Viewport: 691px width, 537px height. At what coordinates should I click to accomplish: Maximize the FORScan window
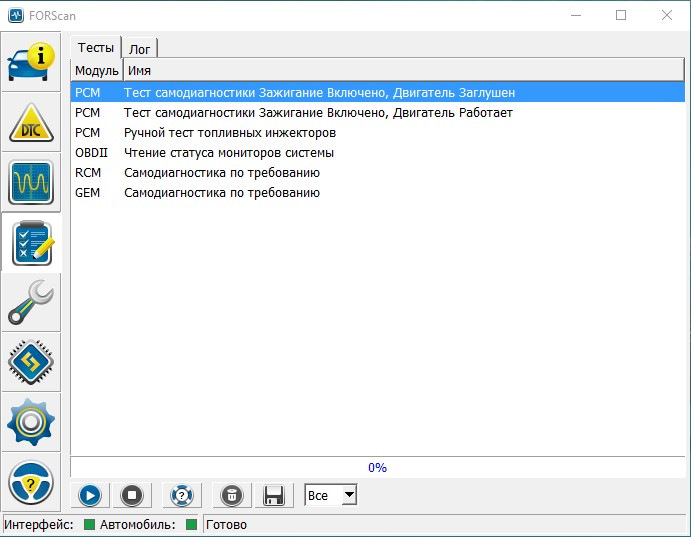621,15
